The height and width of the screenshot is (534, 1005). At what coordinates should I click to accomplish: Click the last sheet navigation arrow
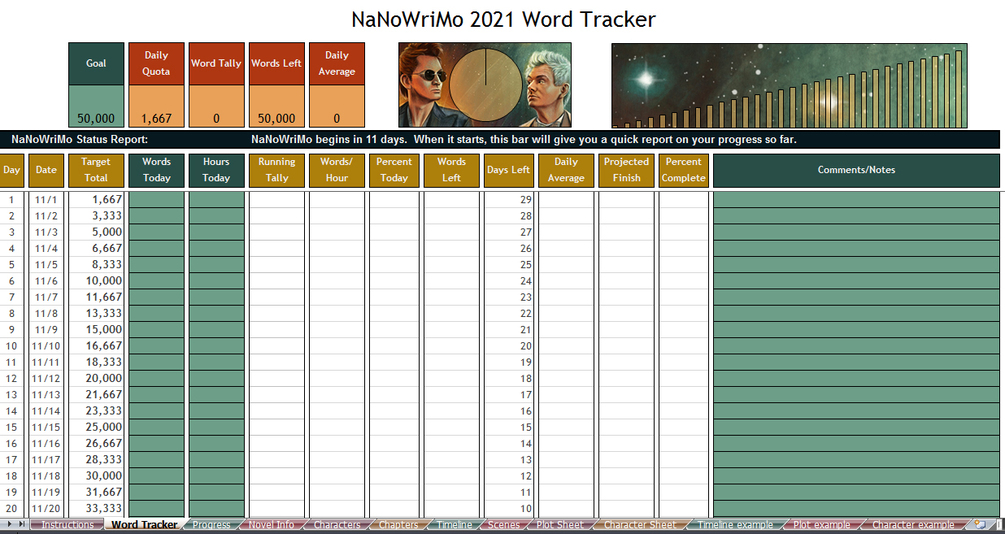coord(21,524)
